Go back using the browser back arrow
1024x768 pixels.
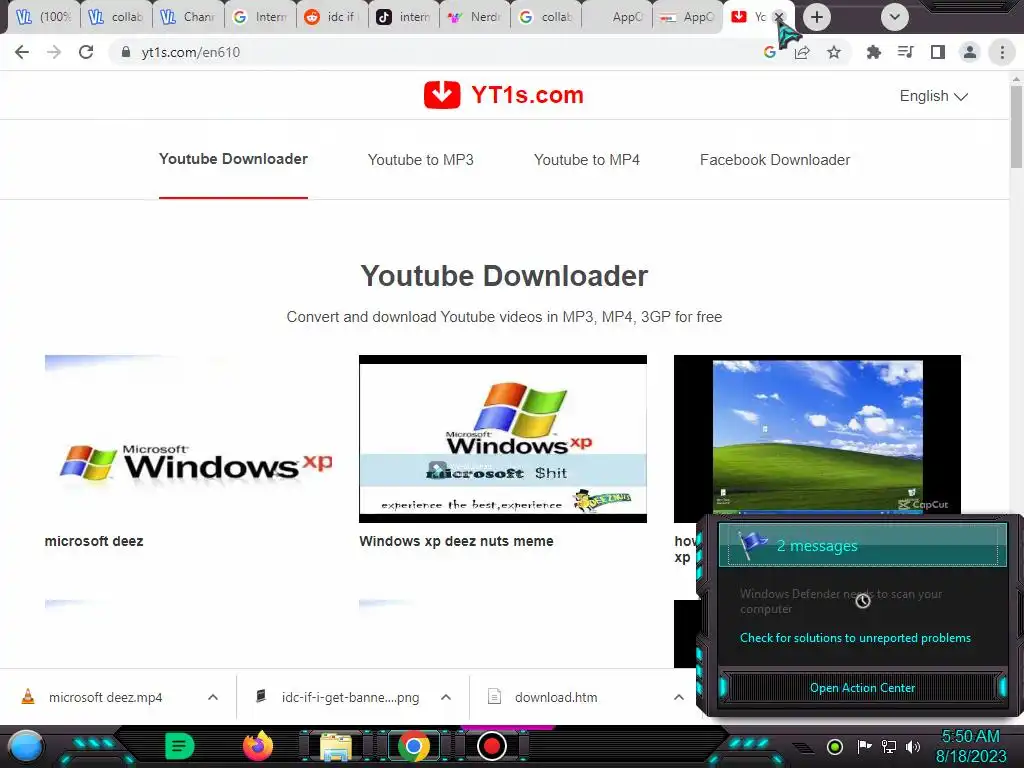(x=22, y=52)
